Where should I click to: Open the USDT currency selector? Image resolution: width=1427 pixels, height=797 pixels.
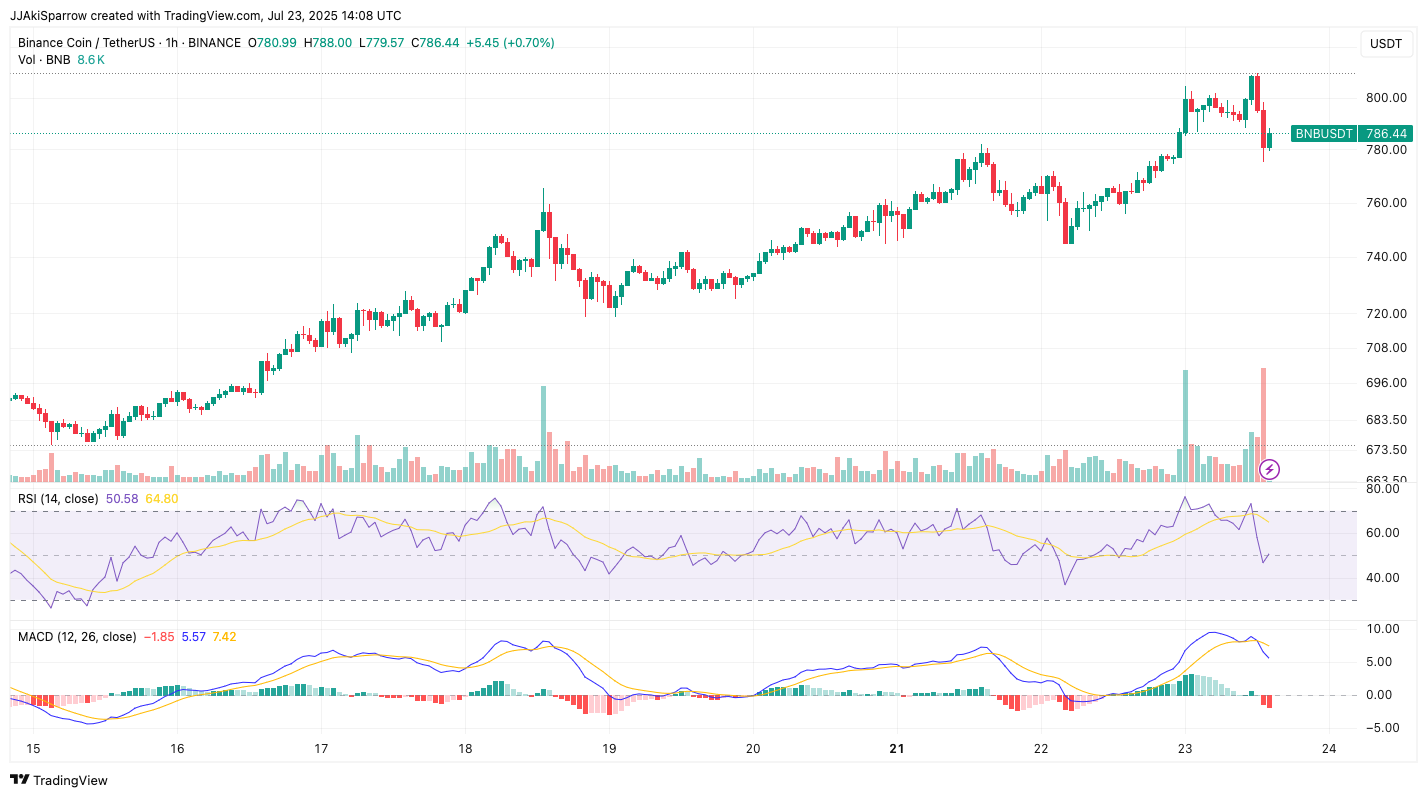point(1385,44)
